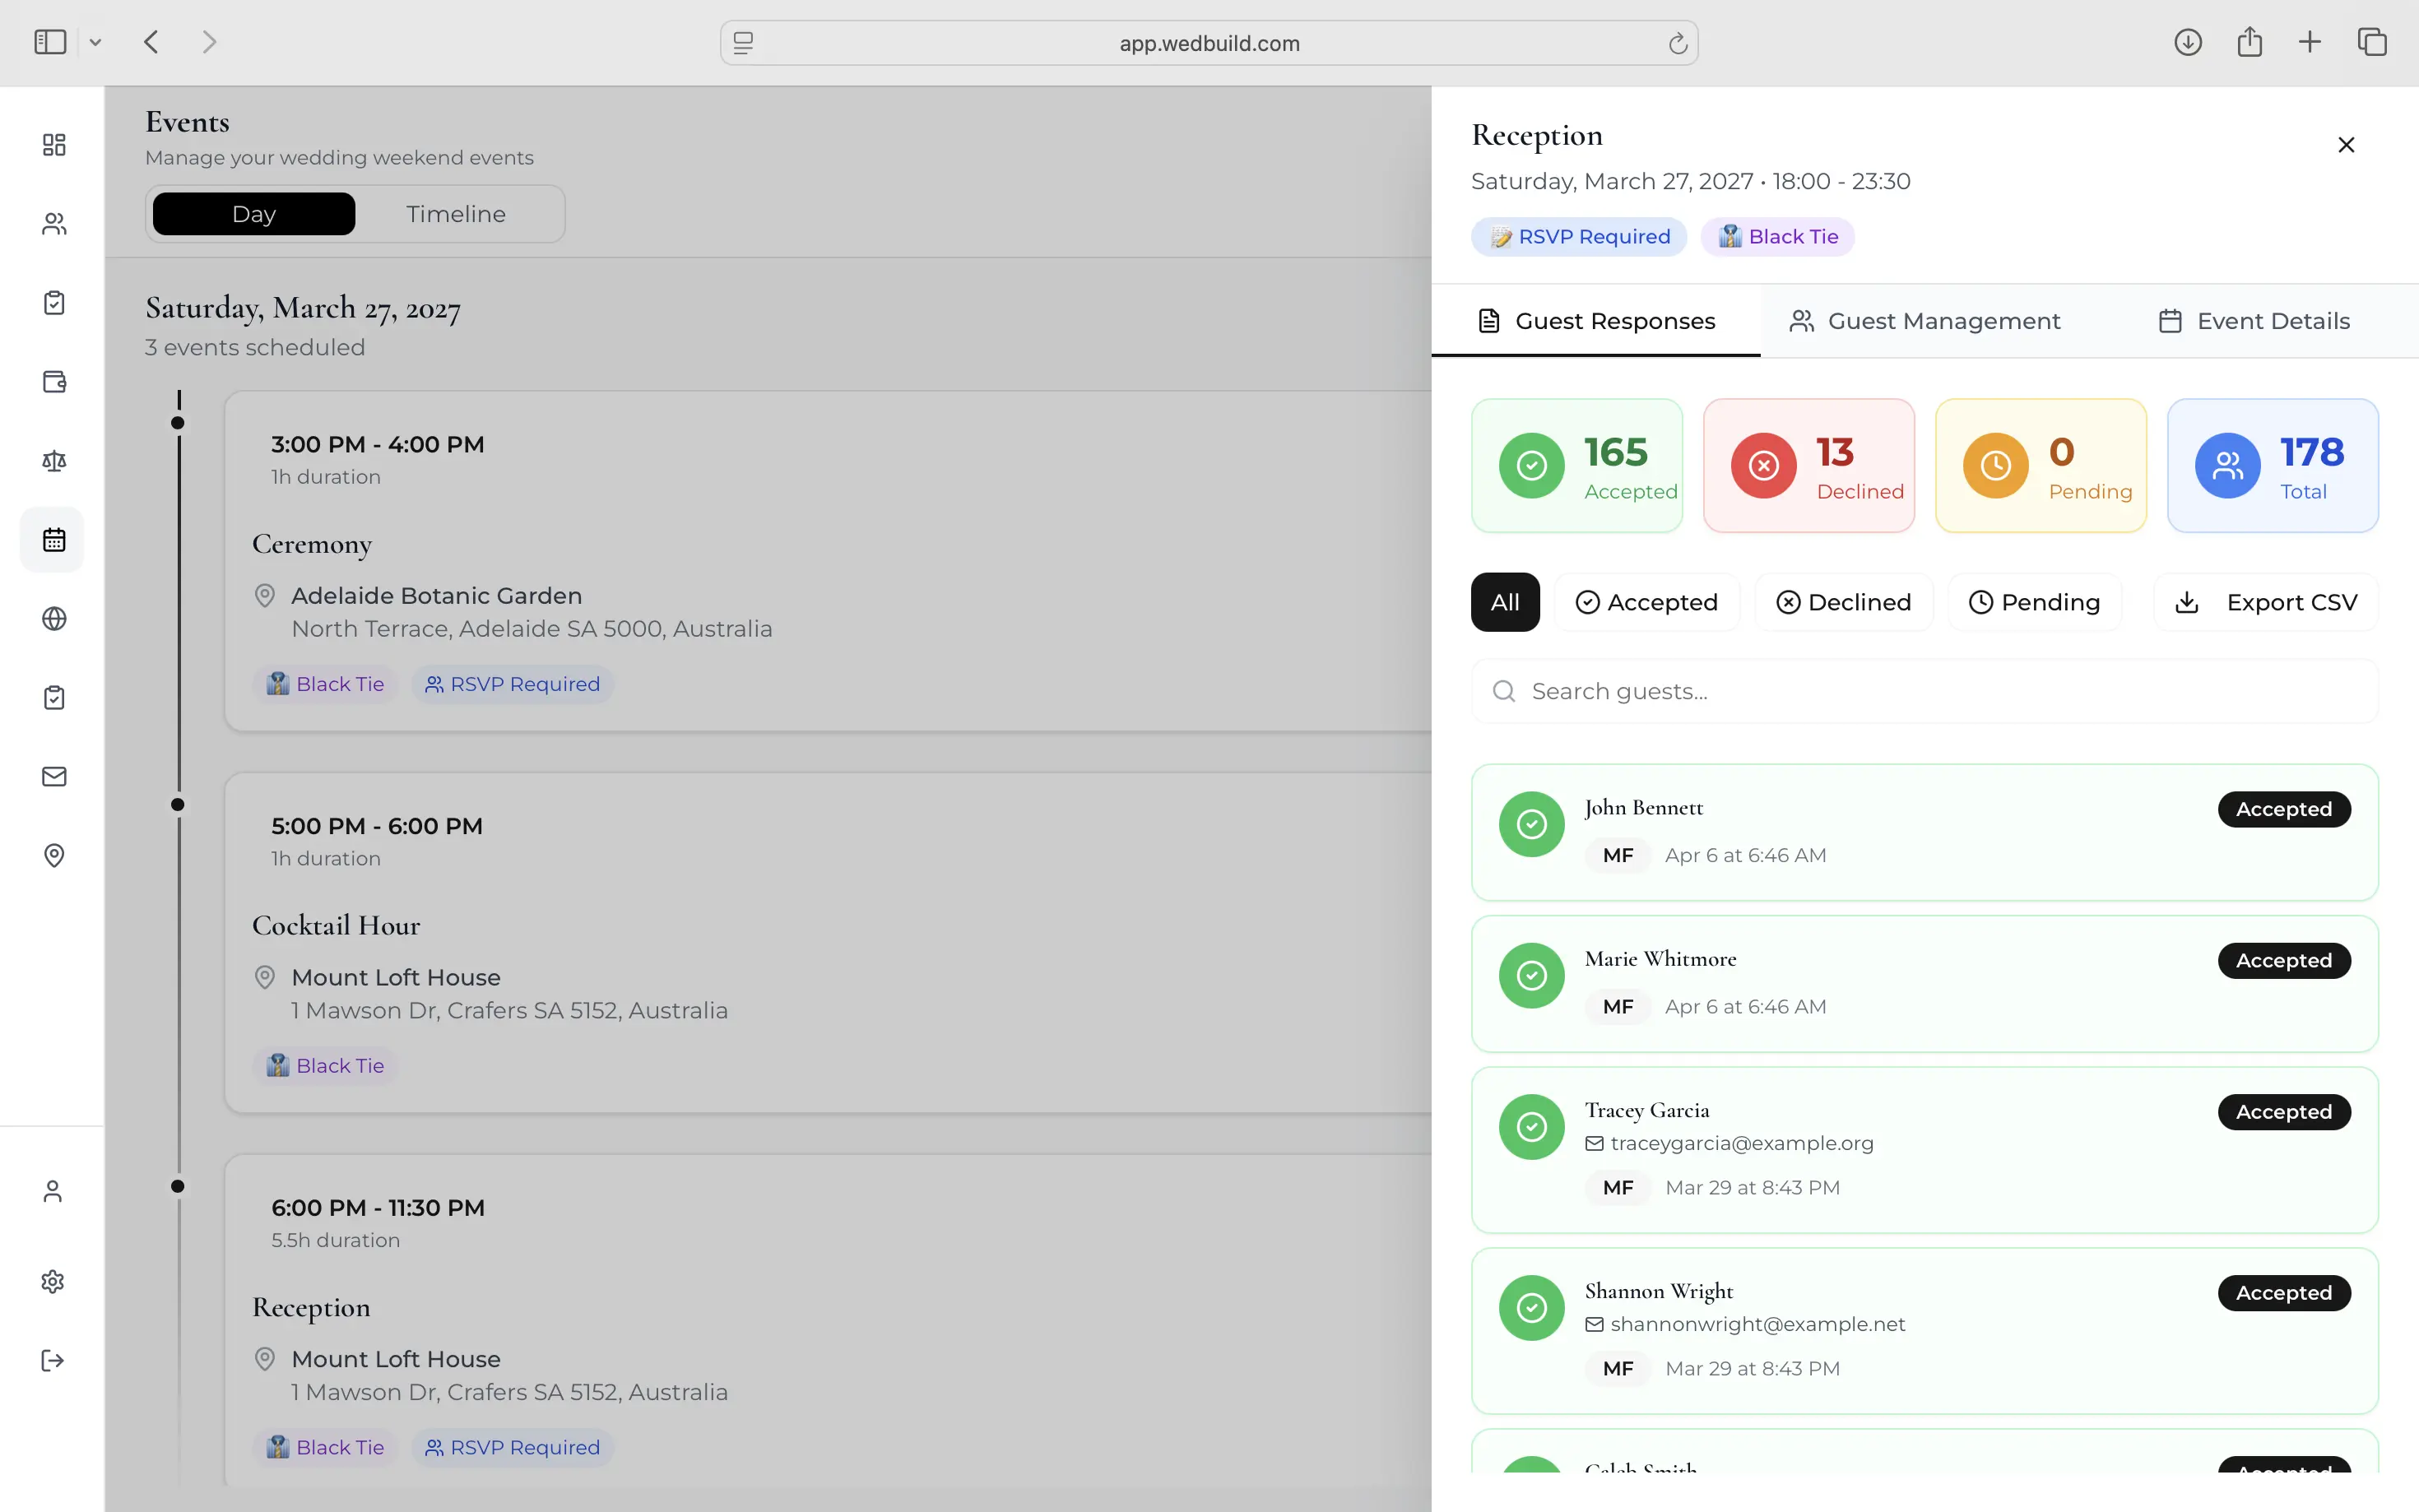Open the guests people icon in sidebar
The image size is (2419, 1512).
tap(54, 224)
